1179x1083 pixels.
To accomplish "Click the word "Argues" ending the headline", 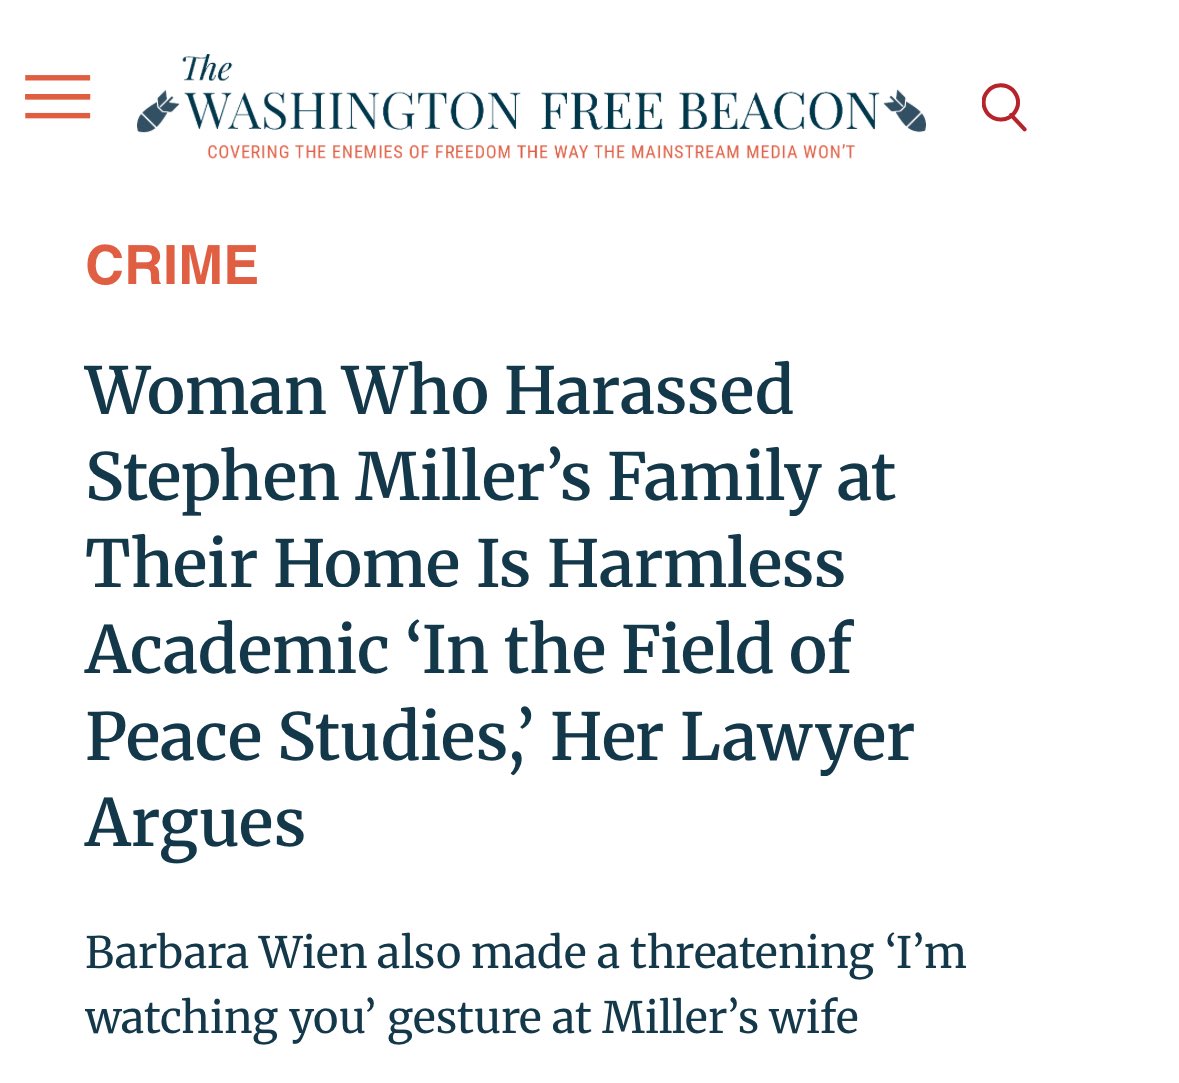I will (x=195, y=824).
